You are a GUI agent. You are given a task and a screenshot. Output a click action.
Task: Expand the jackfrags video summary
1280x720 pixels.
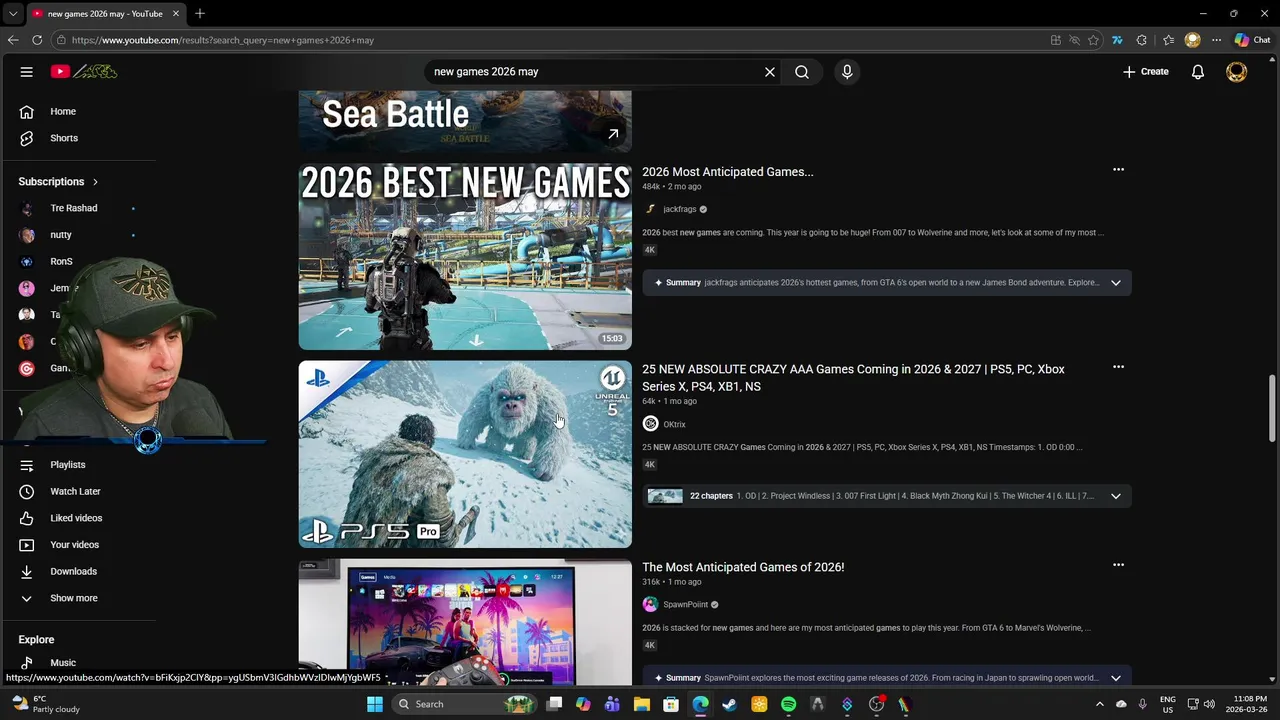(x=1116, y=283)
